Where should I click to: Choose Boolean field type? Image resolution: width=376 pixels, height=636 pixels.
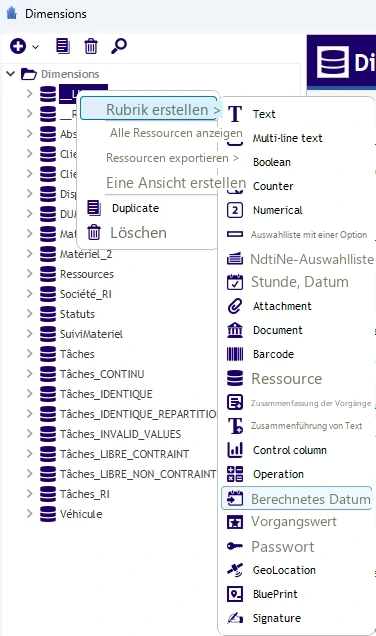[272, 162]
